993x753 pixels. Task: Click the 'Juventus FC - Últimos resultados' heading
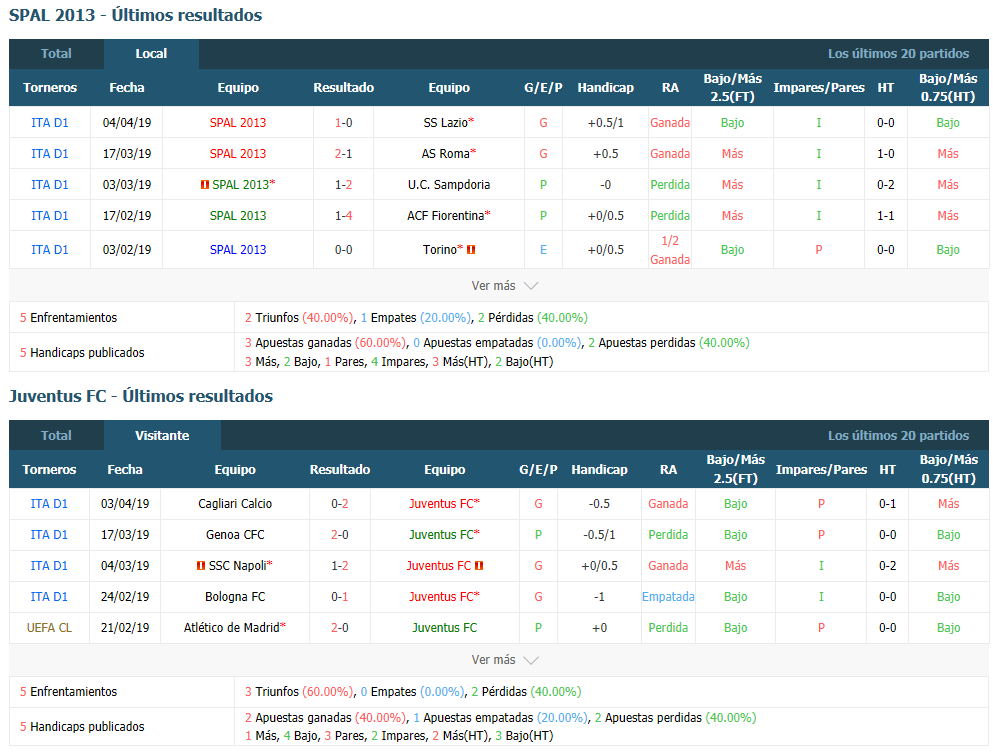click(141, 396)
